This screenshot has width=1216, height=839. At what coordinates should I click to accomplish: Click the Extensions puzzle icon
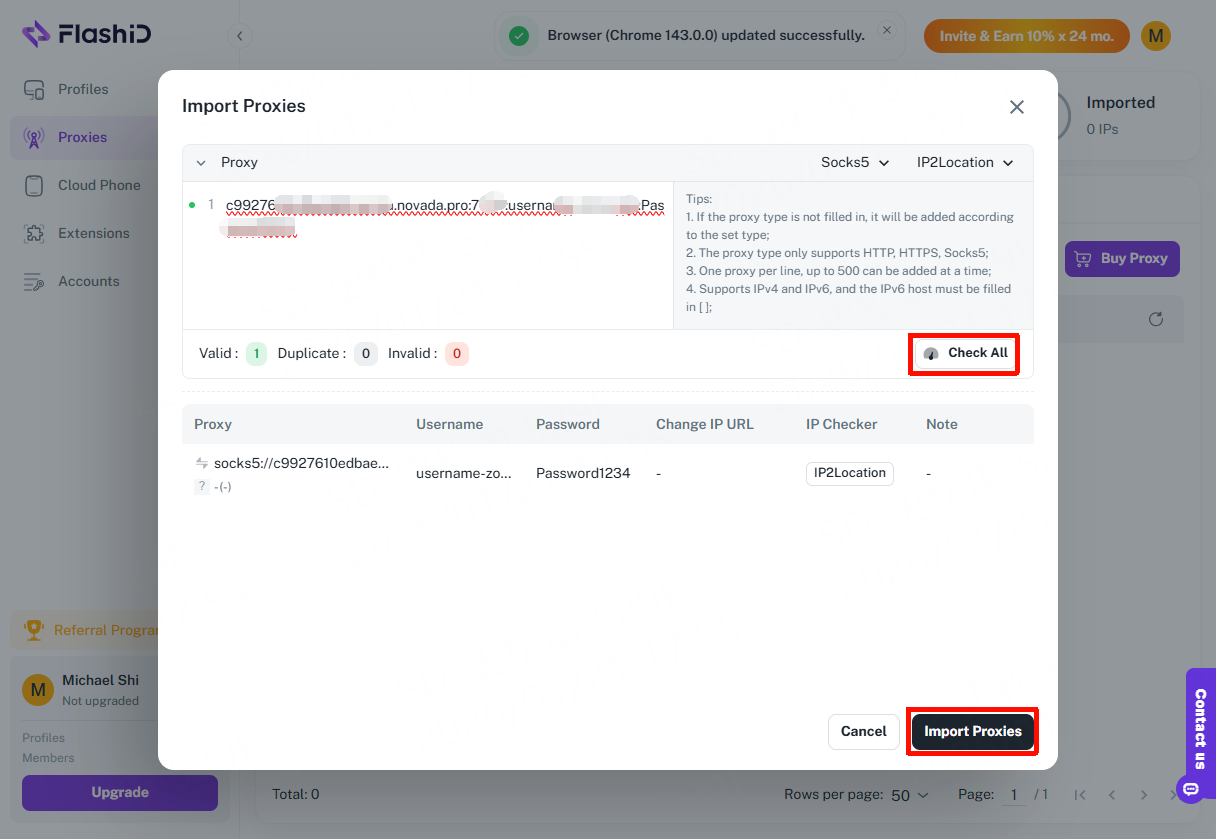[34, 233]
